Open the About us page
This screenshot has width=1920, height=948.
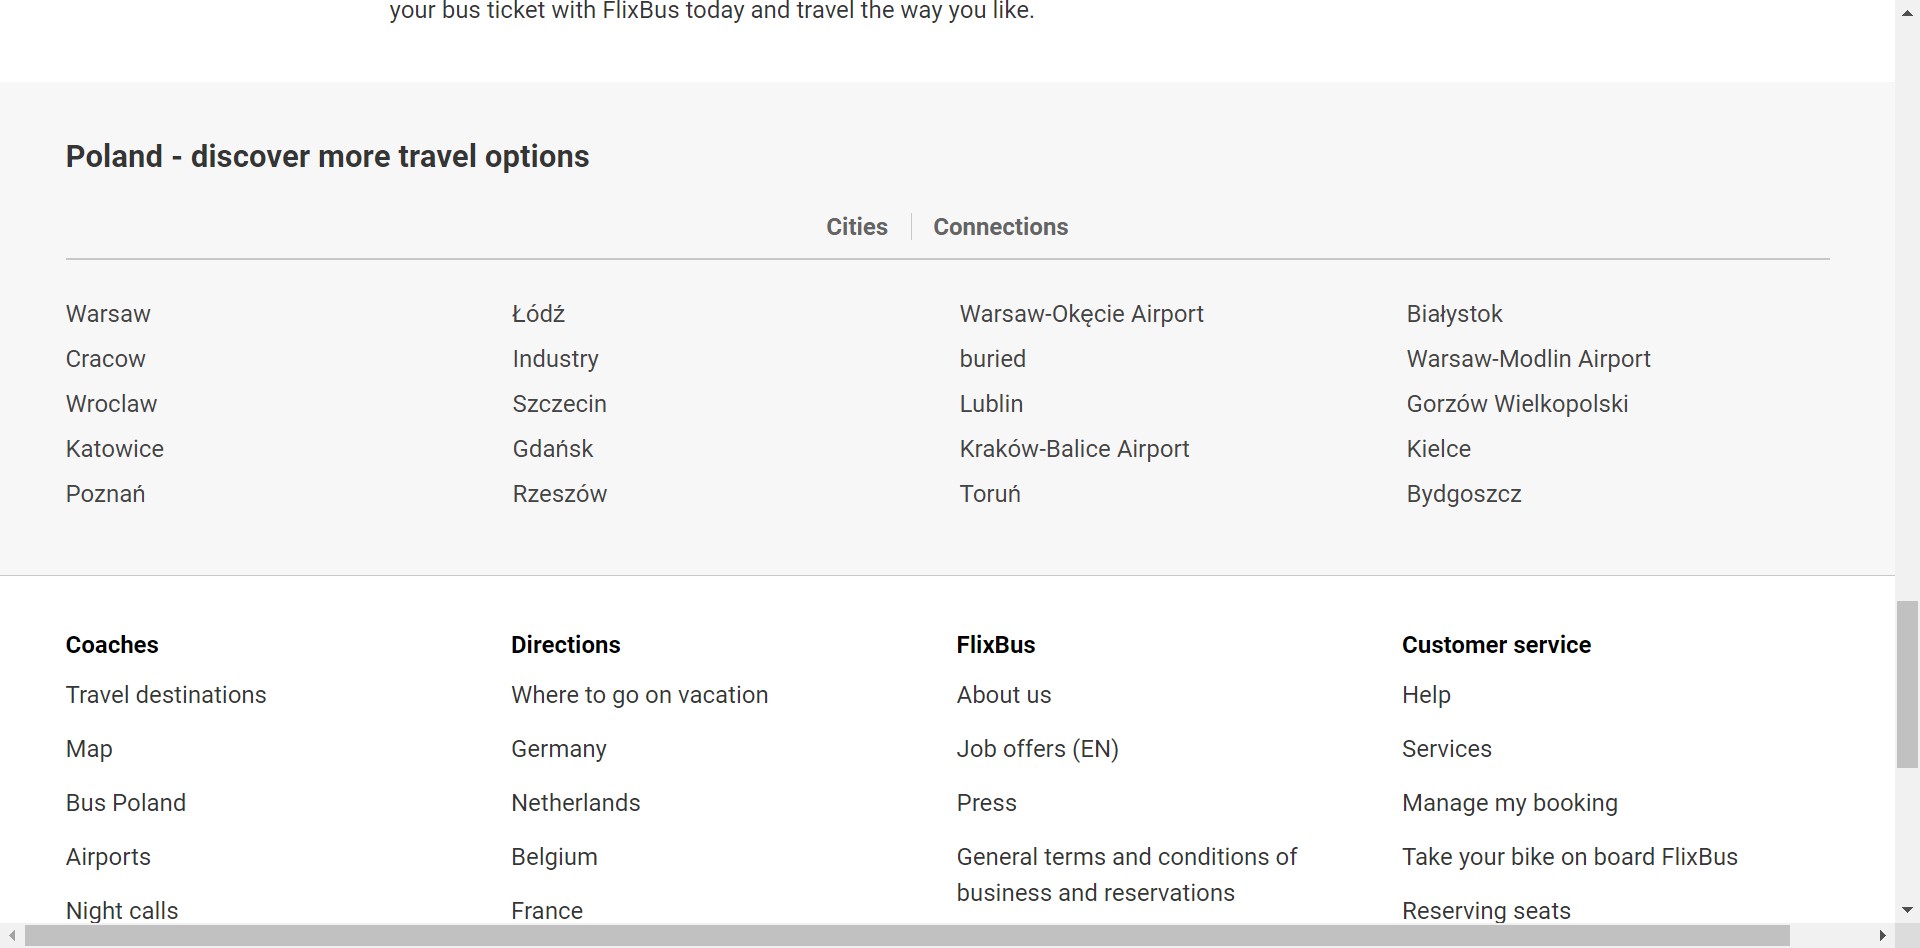click(x=1003, y=695)
